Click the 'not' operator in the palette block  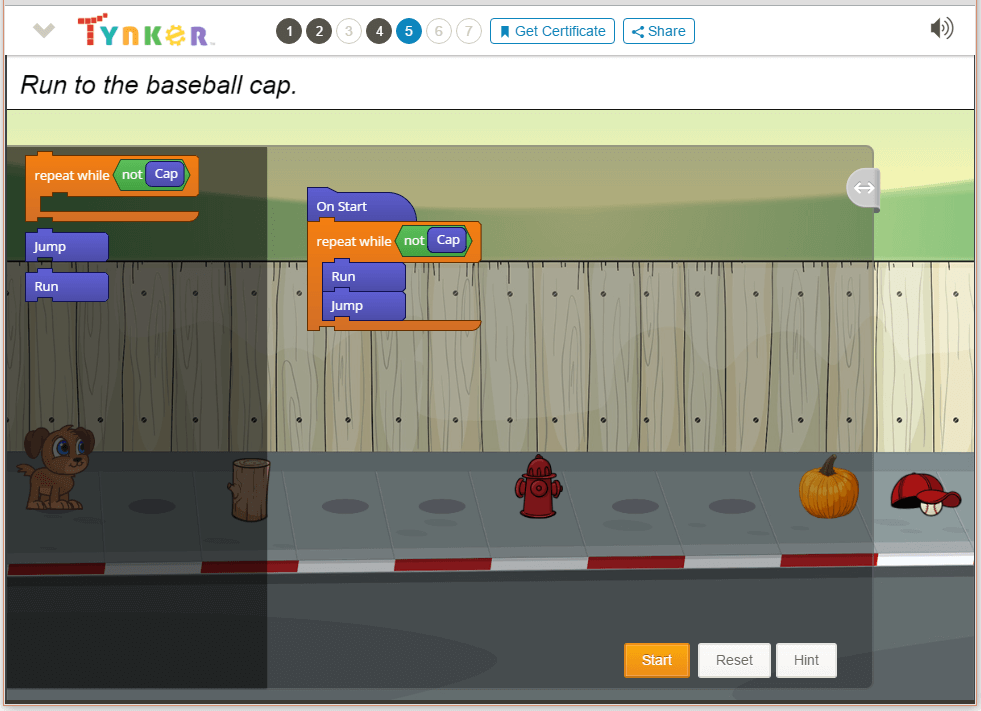click(x=132, y=175)
